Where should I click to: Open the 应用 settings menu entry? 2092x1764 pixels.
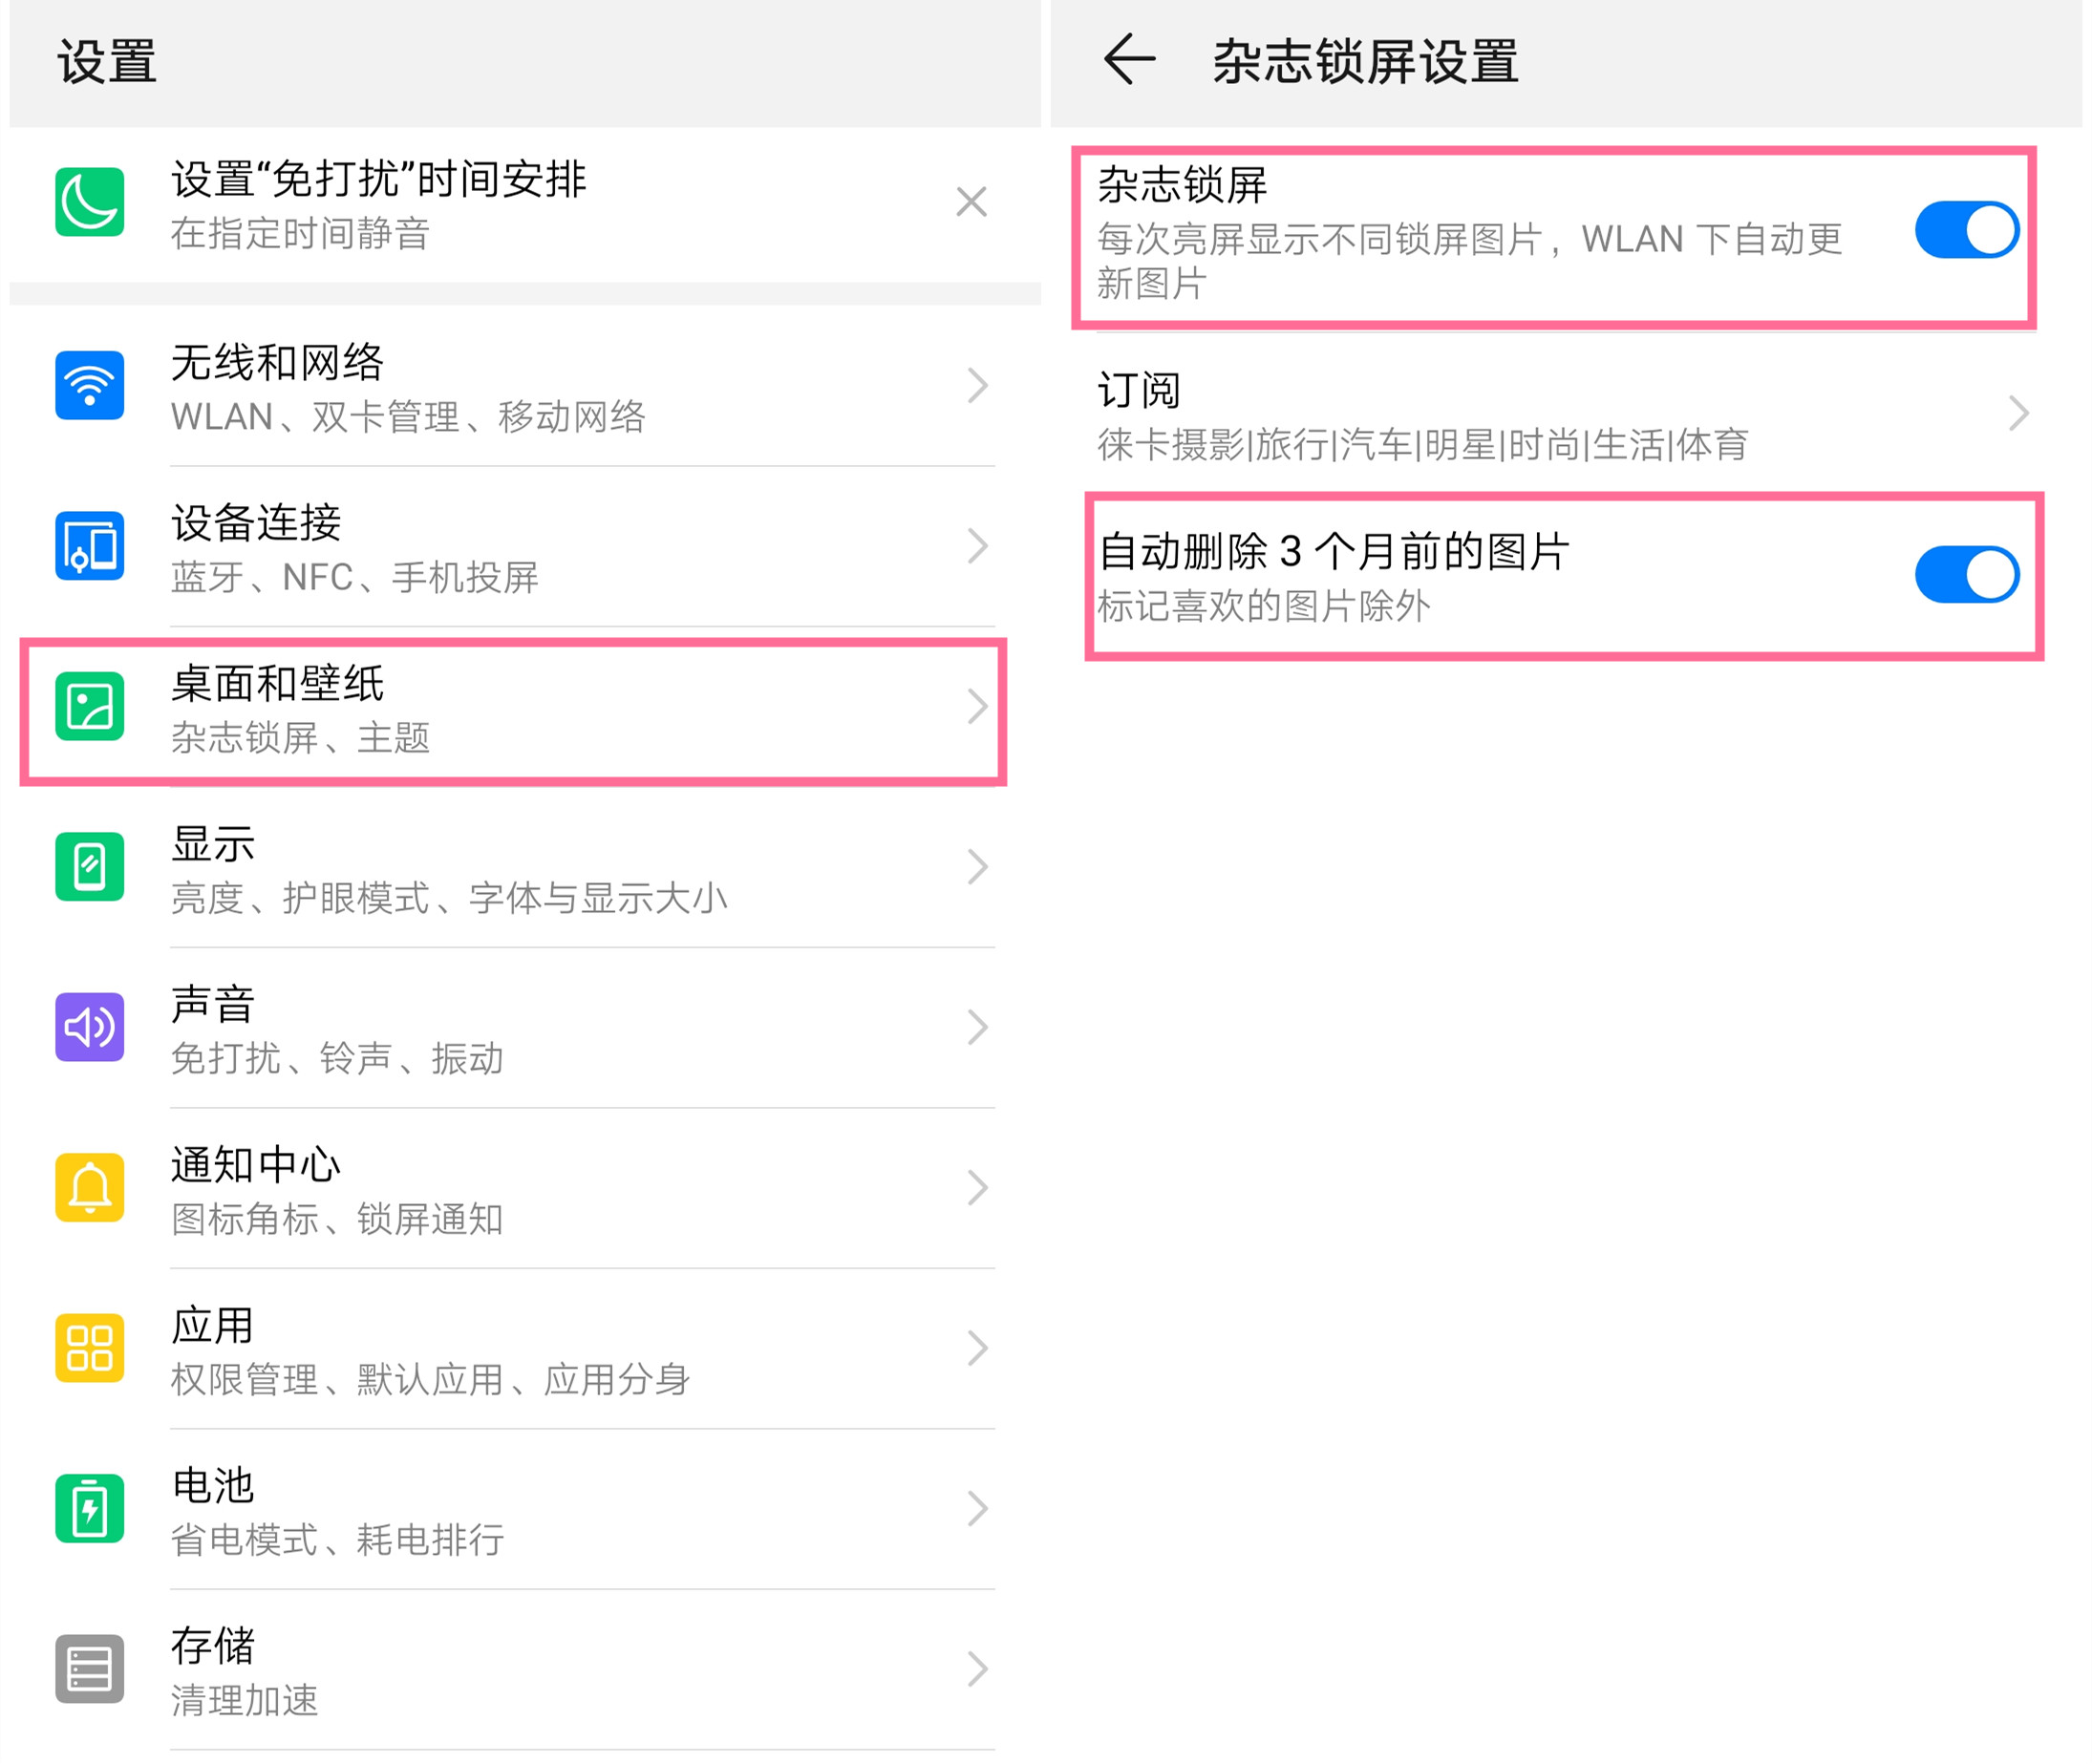click(500, 1349)
